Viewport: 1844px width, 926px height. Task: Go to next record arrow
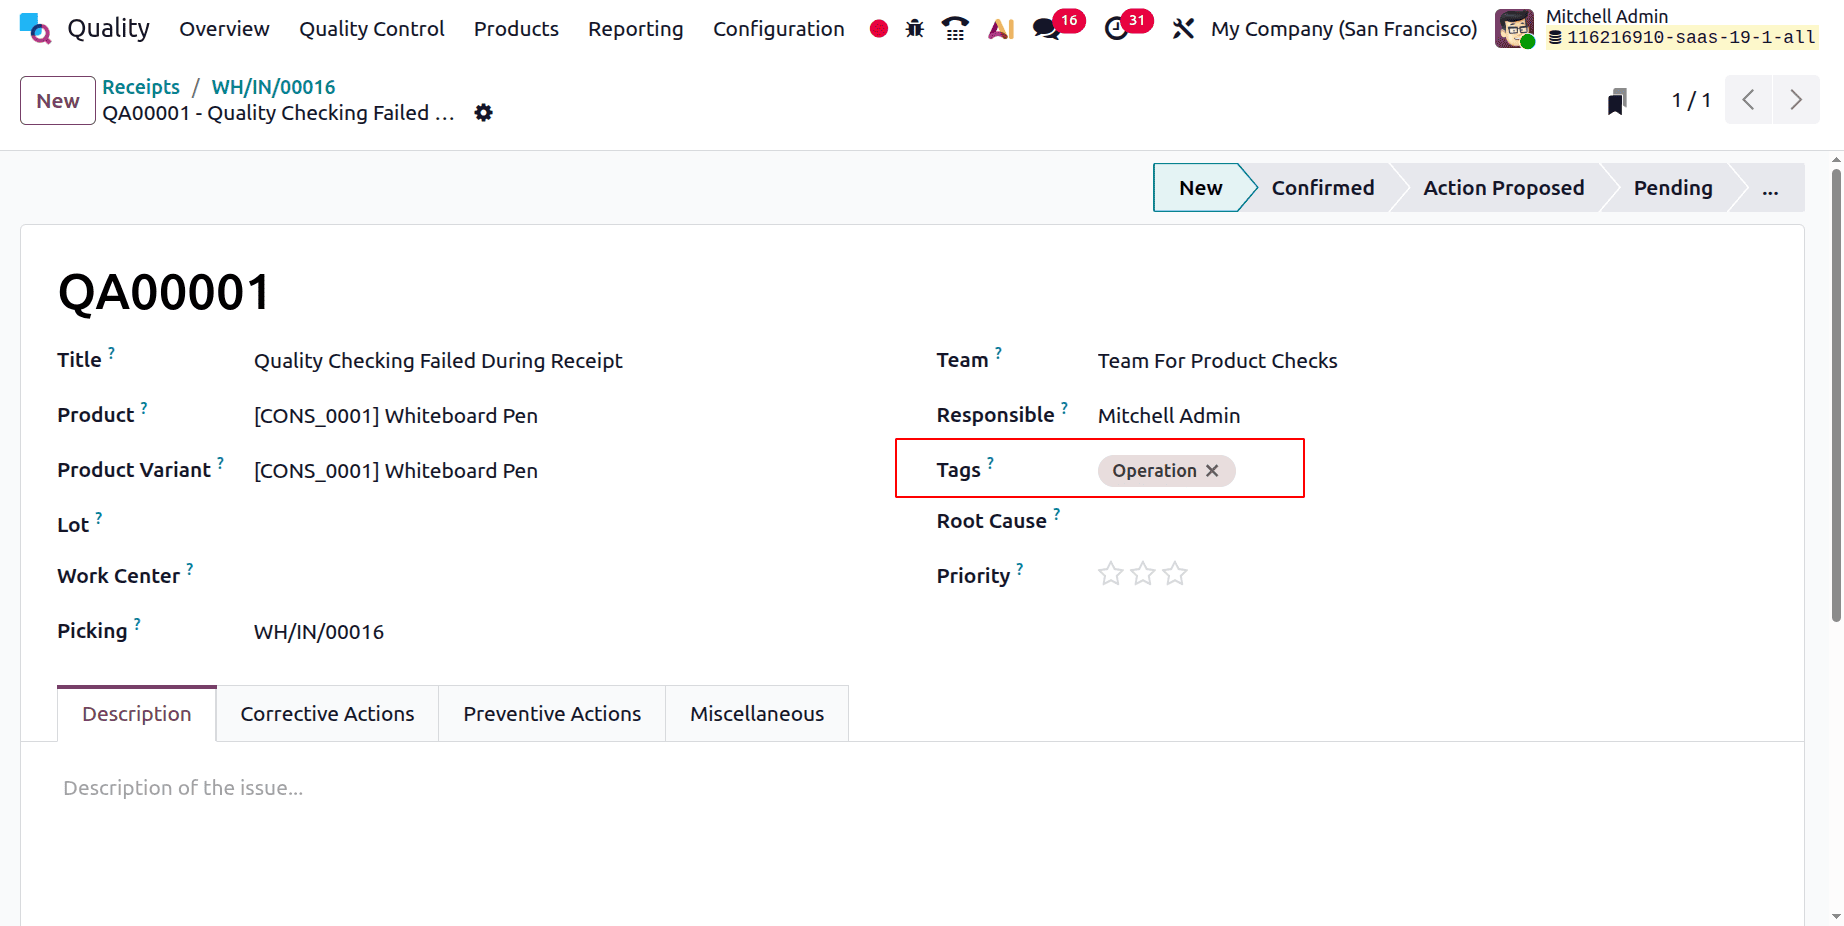[1796, 100]
